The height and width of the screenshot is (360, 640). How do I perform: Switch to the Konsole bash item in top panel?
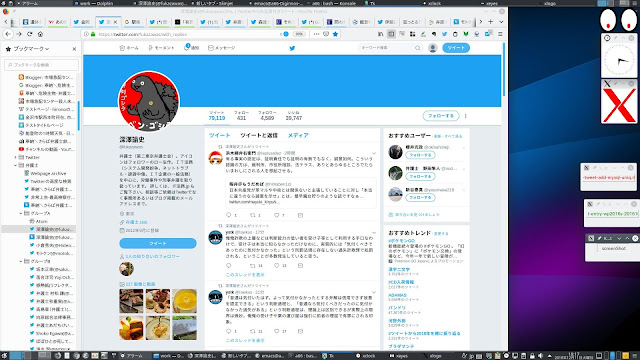[334, 3]
